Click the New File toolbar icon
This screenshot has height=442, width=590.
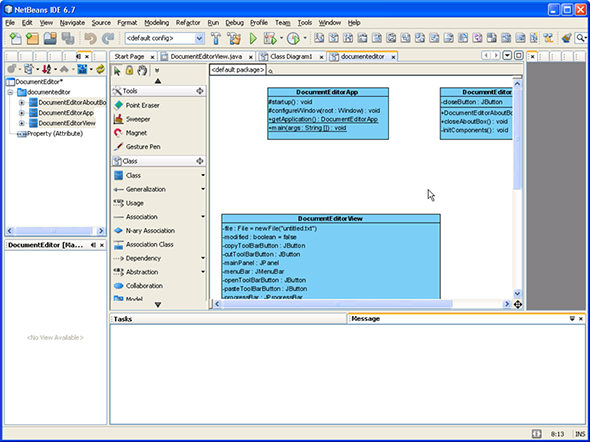click(15, 38)
